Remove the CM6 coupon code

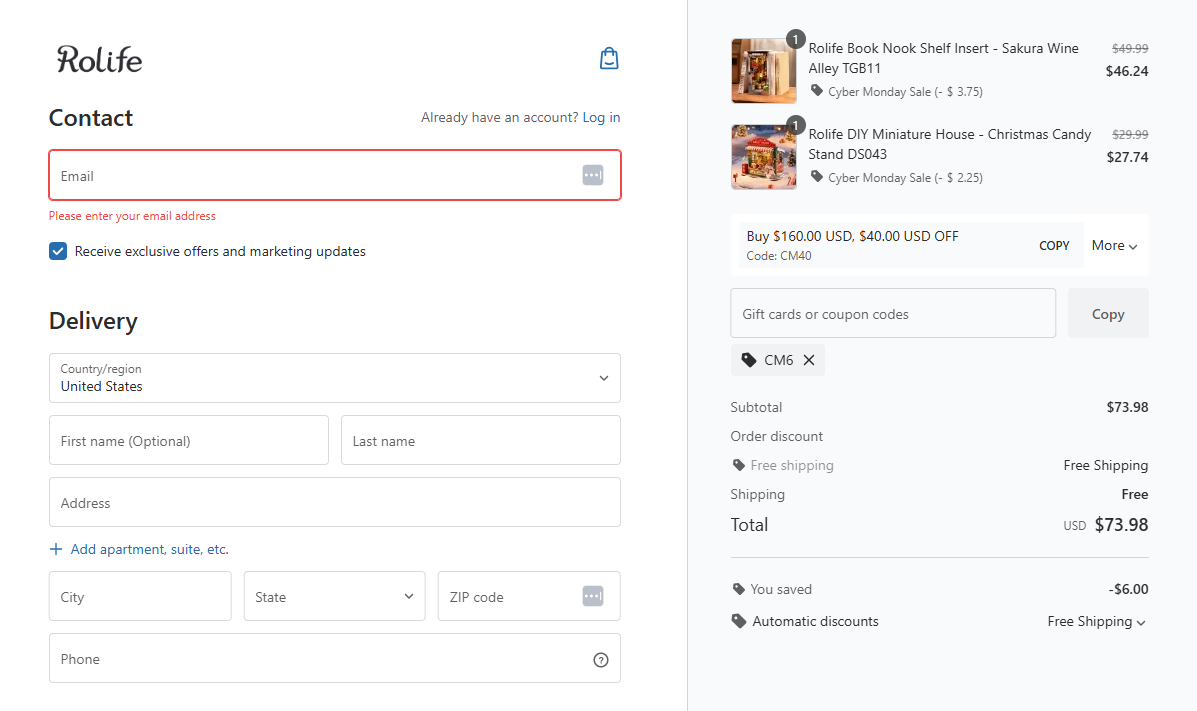pyautogui.click(x=809, y=360)
